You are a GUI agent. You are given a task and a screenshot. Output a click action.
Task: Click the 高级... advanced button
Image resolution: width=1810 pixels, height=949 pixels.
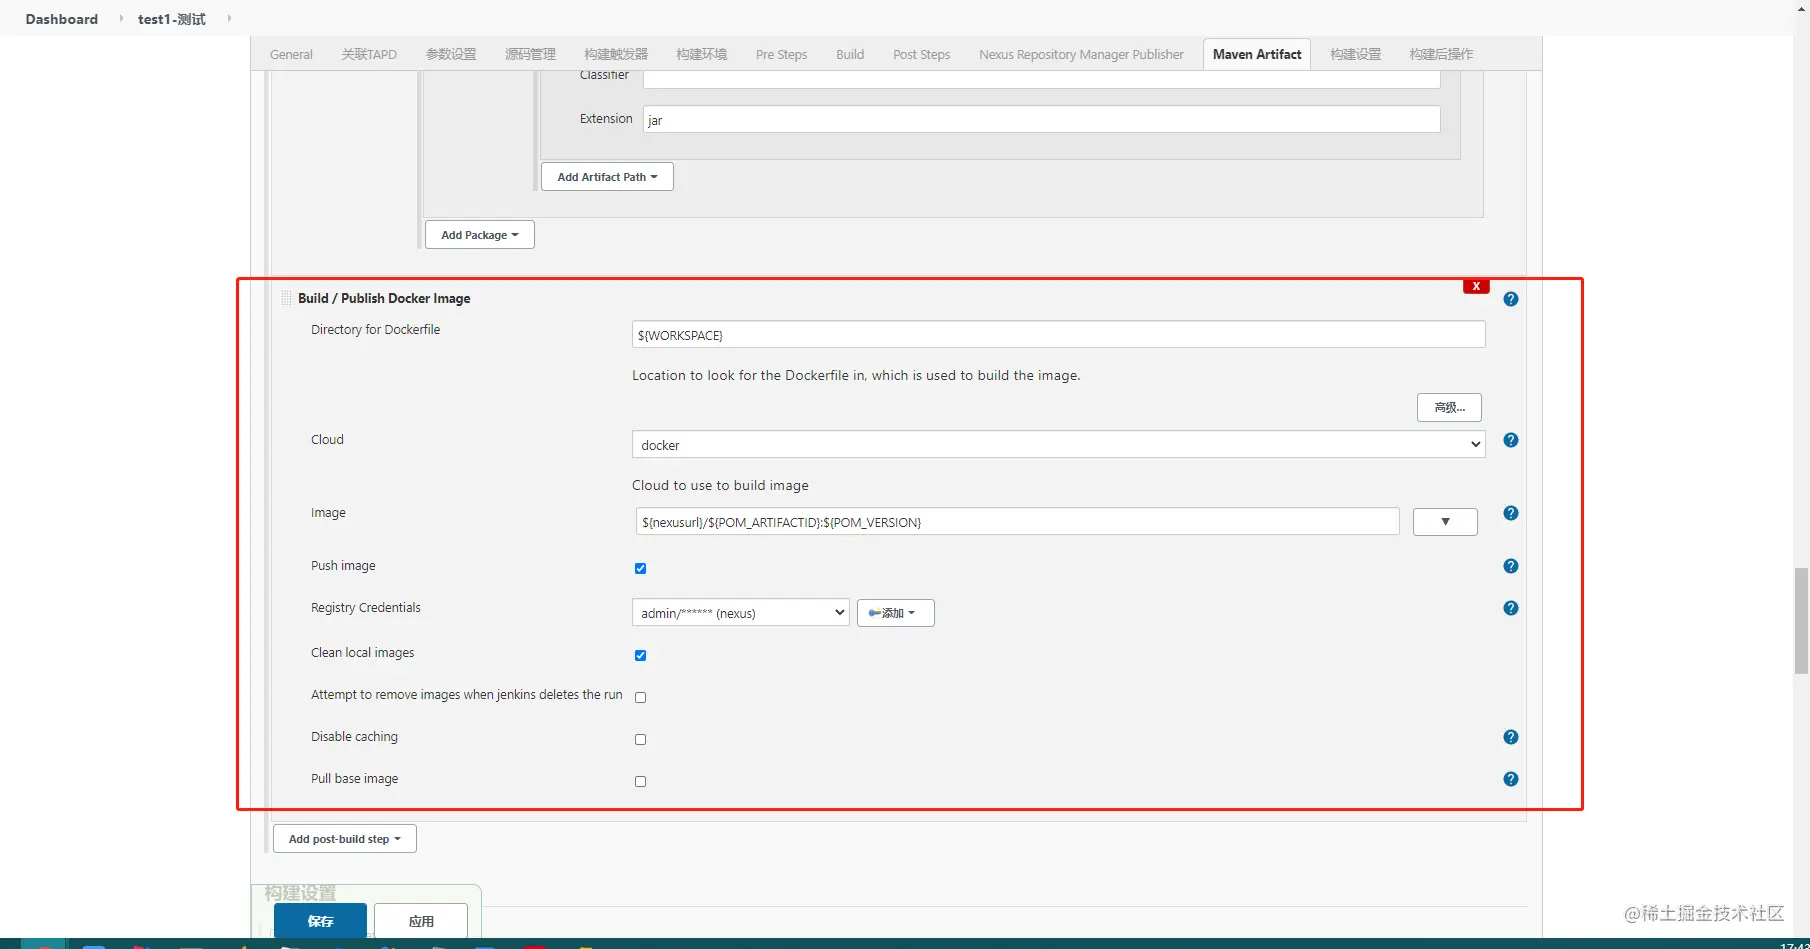[1449, 407]
